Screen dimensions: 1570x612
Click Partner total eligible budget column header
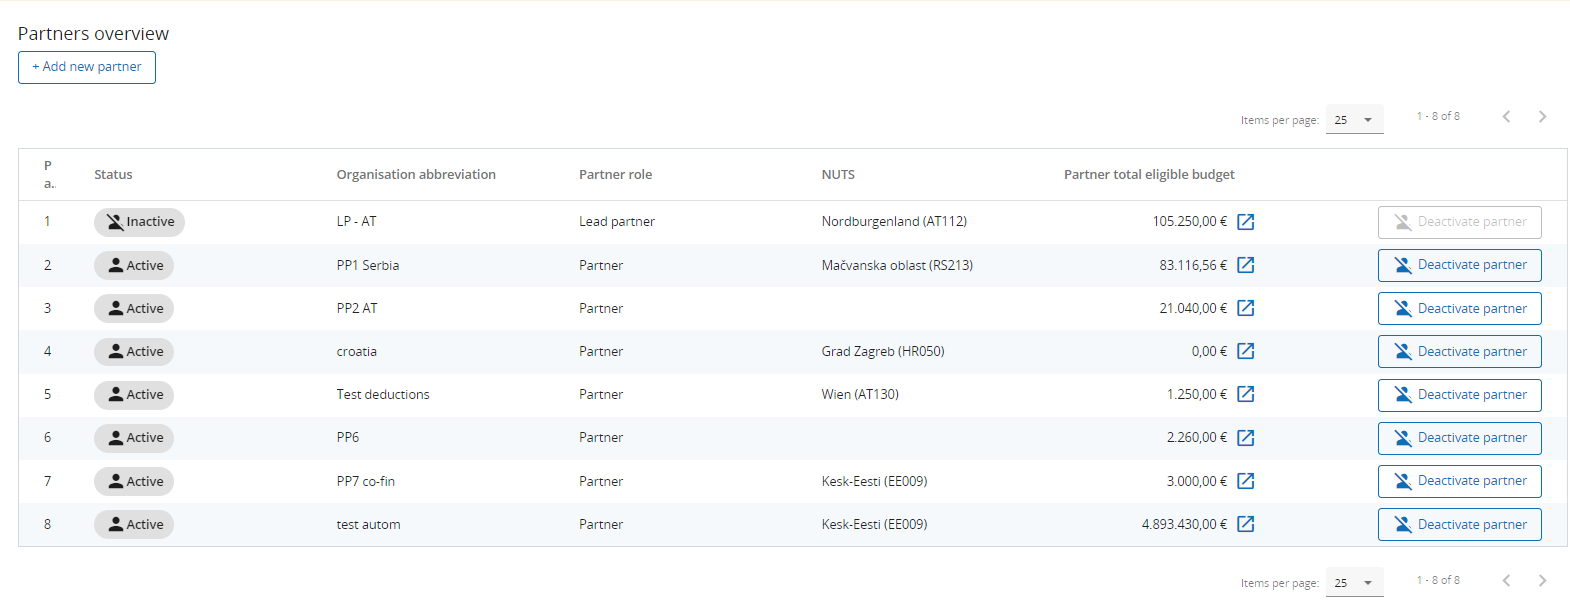[x=1148, y=174]
